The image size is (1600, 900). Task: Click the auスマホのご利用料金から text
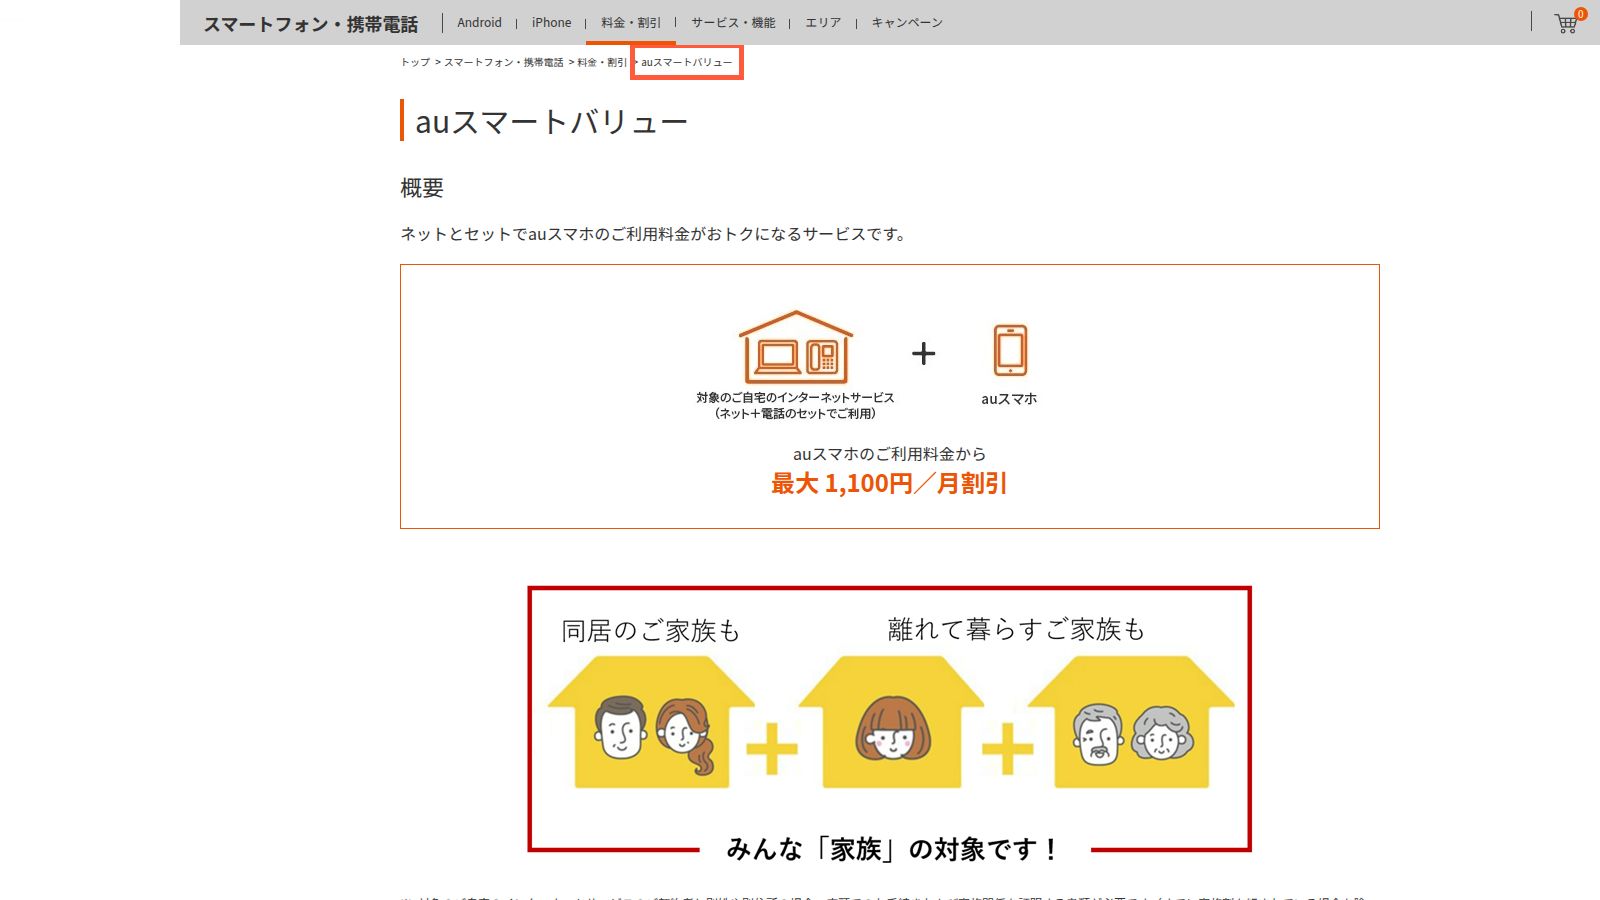click(x=889, y=454)
